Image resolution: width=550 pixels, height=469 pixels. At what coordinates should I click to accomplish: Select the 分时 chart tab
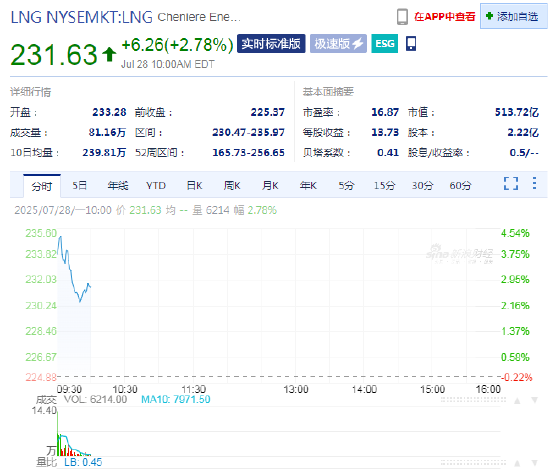click(x=42, y=186)
